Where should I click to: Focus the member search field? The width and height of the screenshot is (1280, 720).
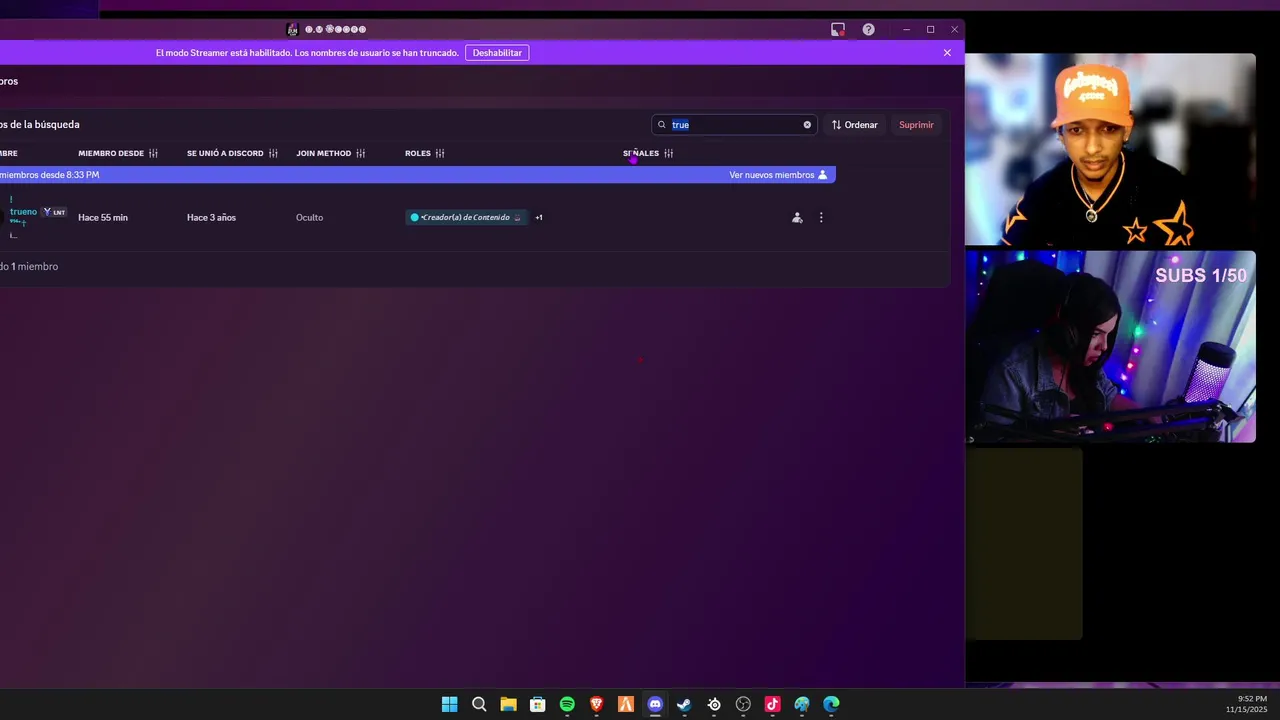coord(734,125)
